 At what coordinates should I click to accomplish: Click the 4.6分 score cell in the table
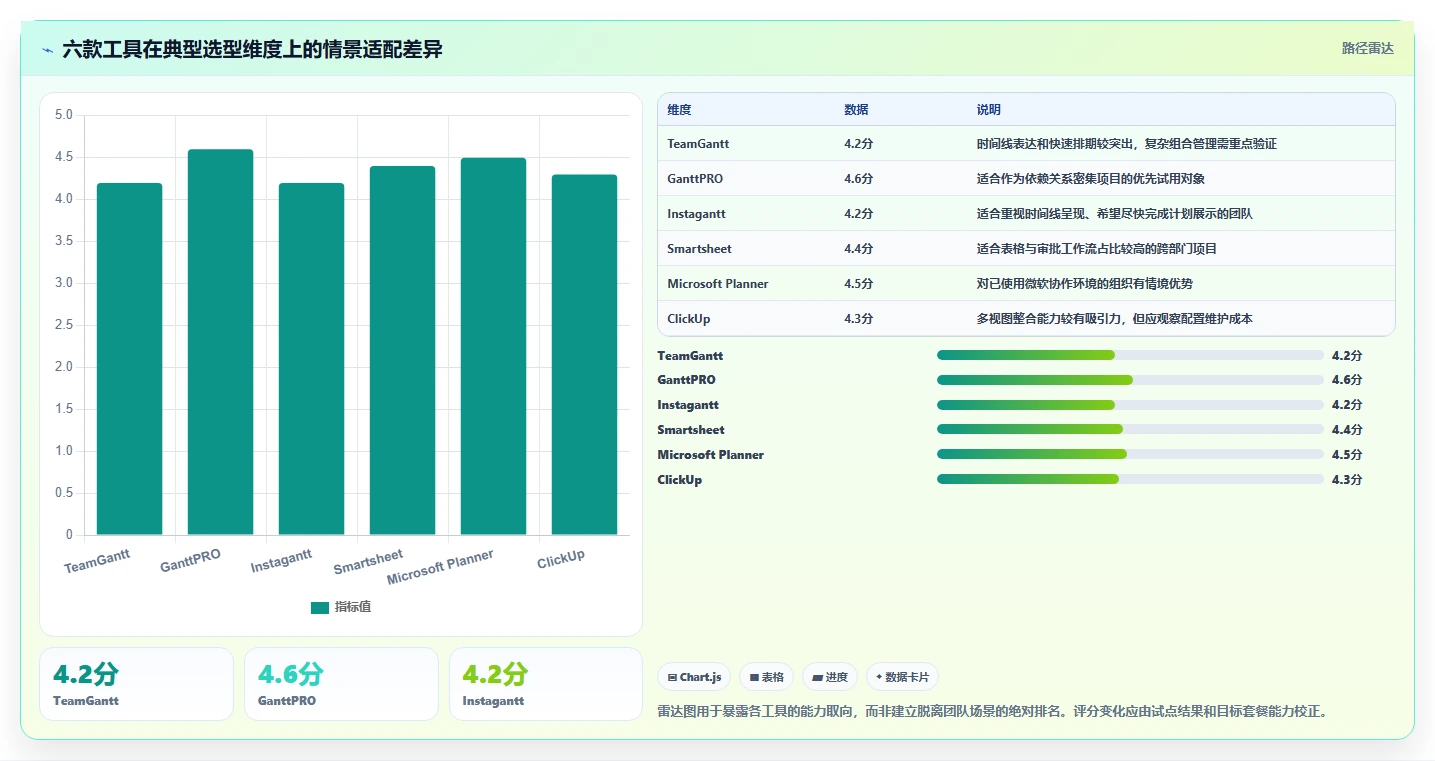coord(858,179)
